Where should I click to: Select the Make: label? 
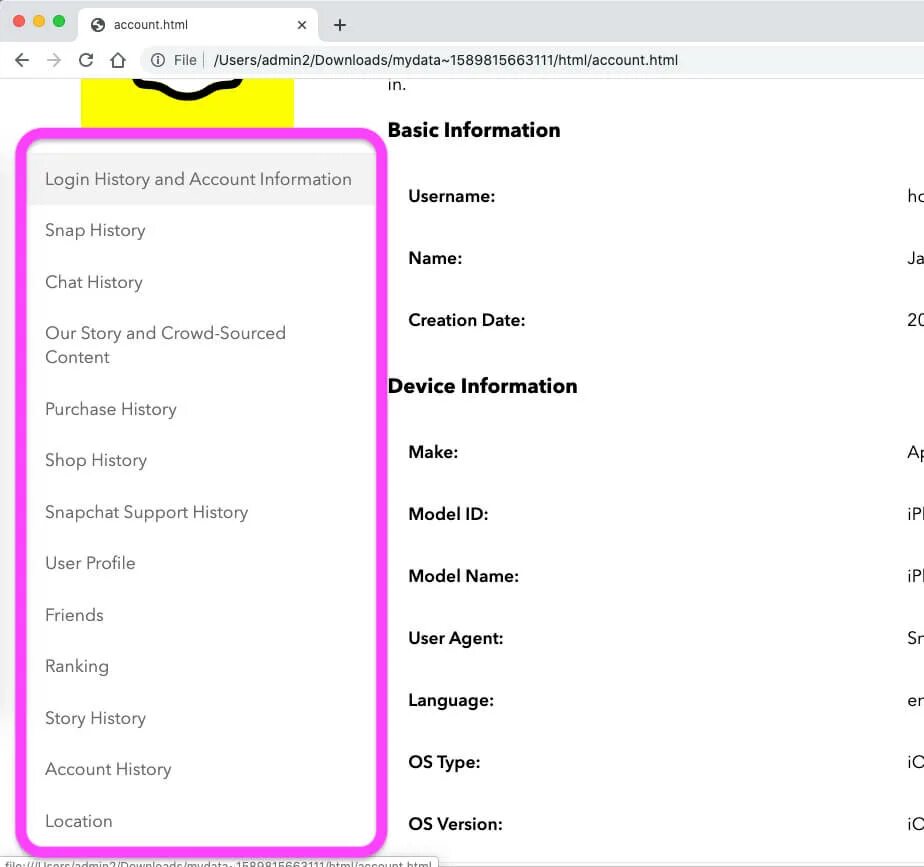pyautogui.click(x=433, y=452)
